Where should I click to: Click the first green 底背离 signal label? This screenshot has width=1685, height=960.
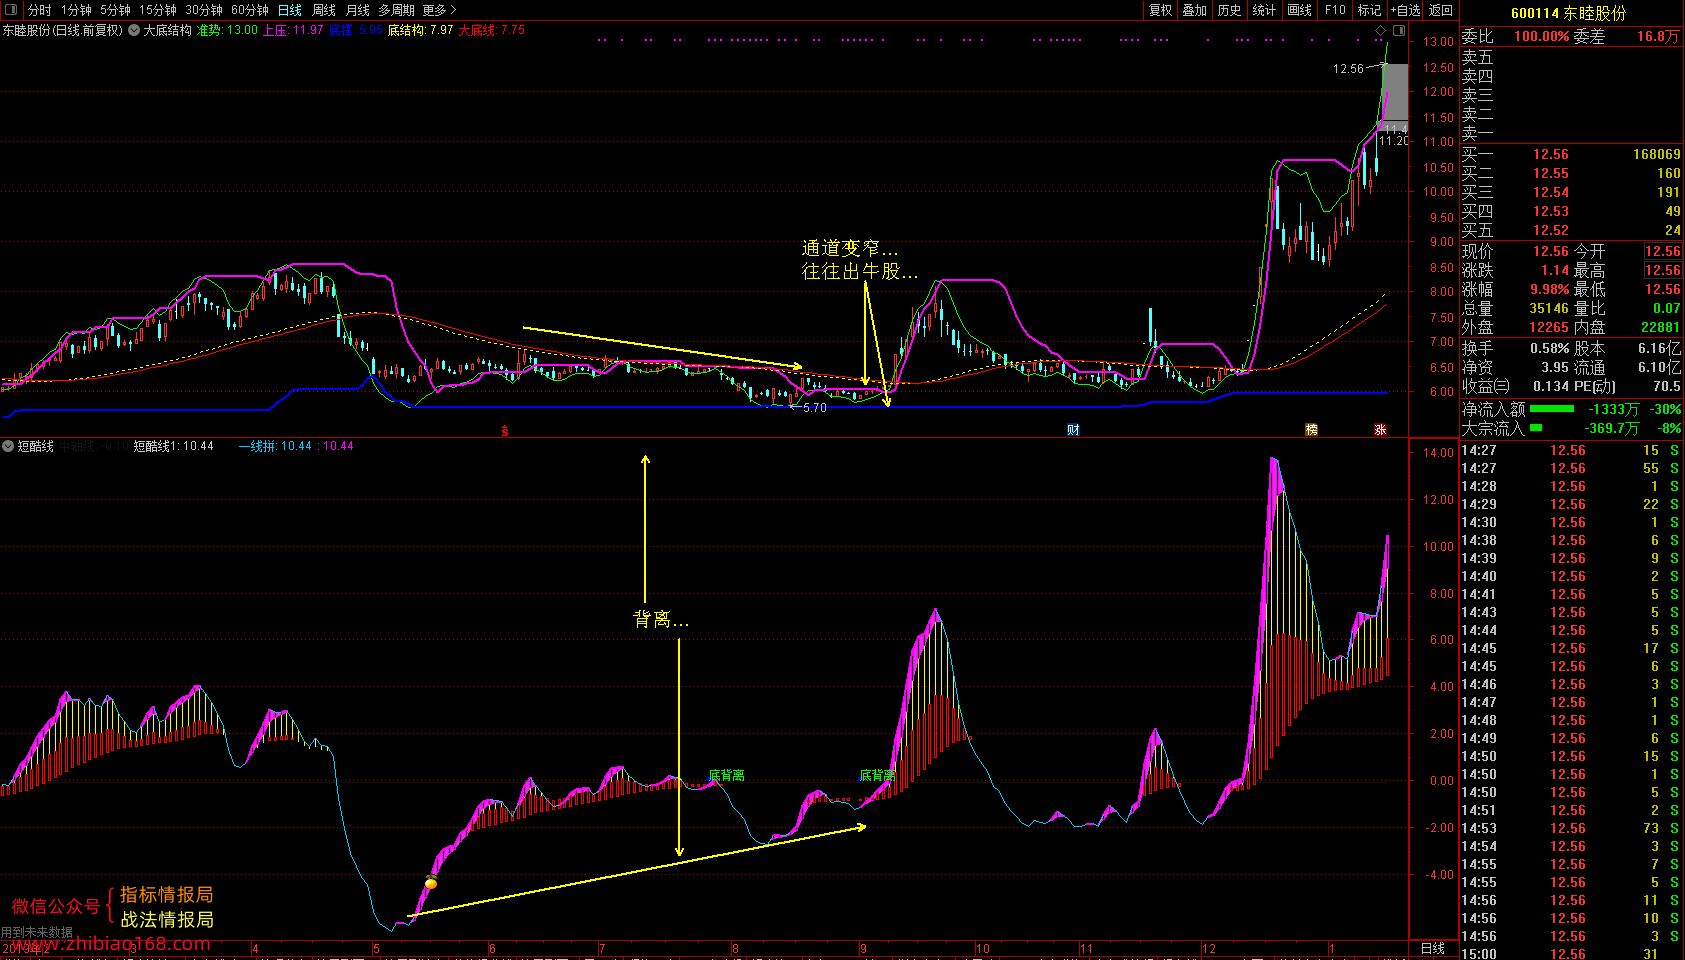[726, 775]
